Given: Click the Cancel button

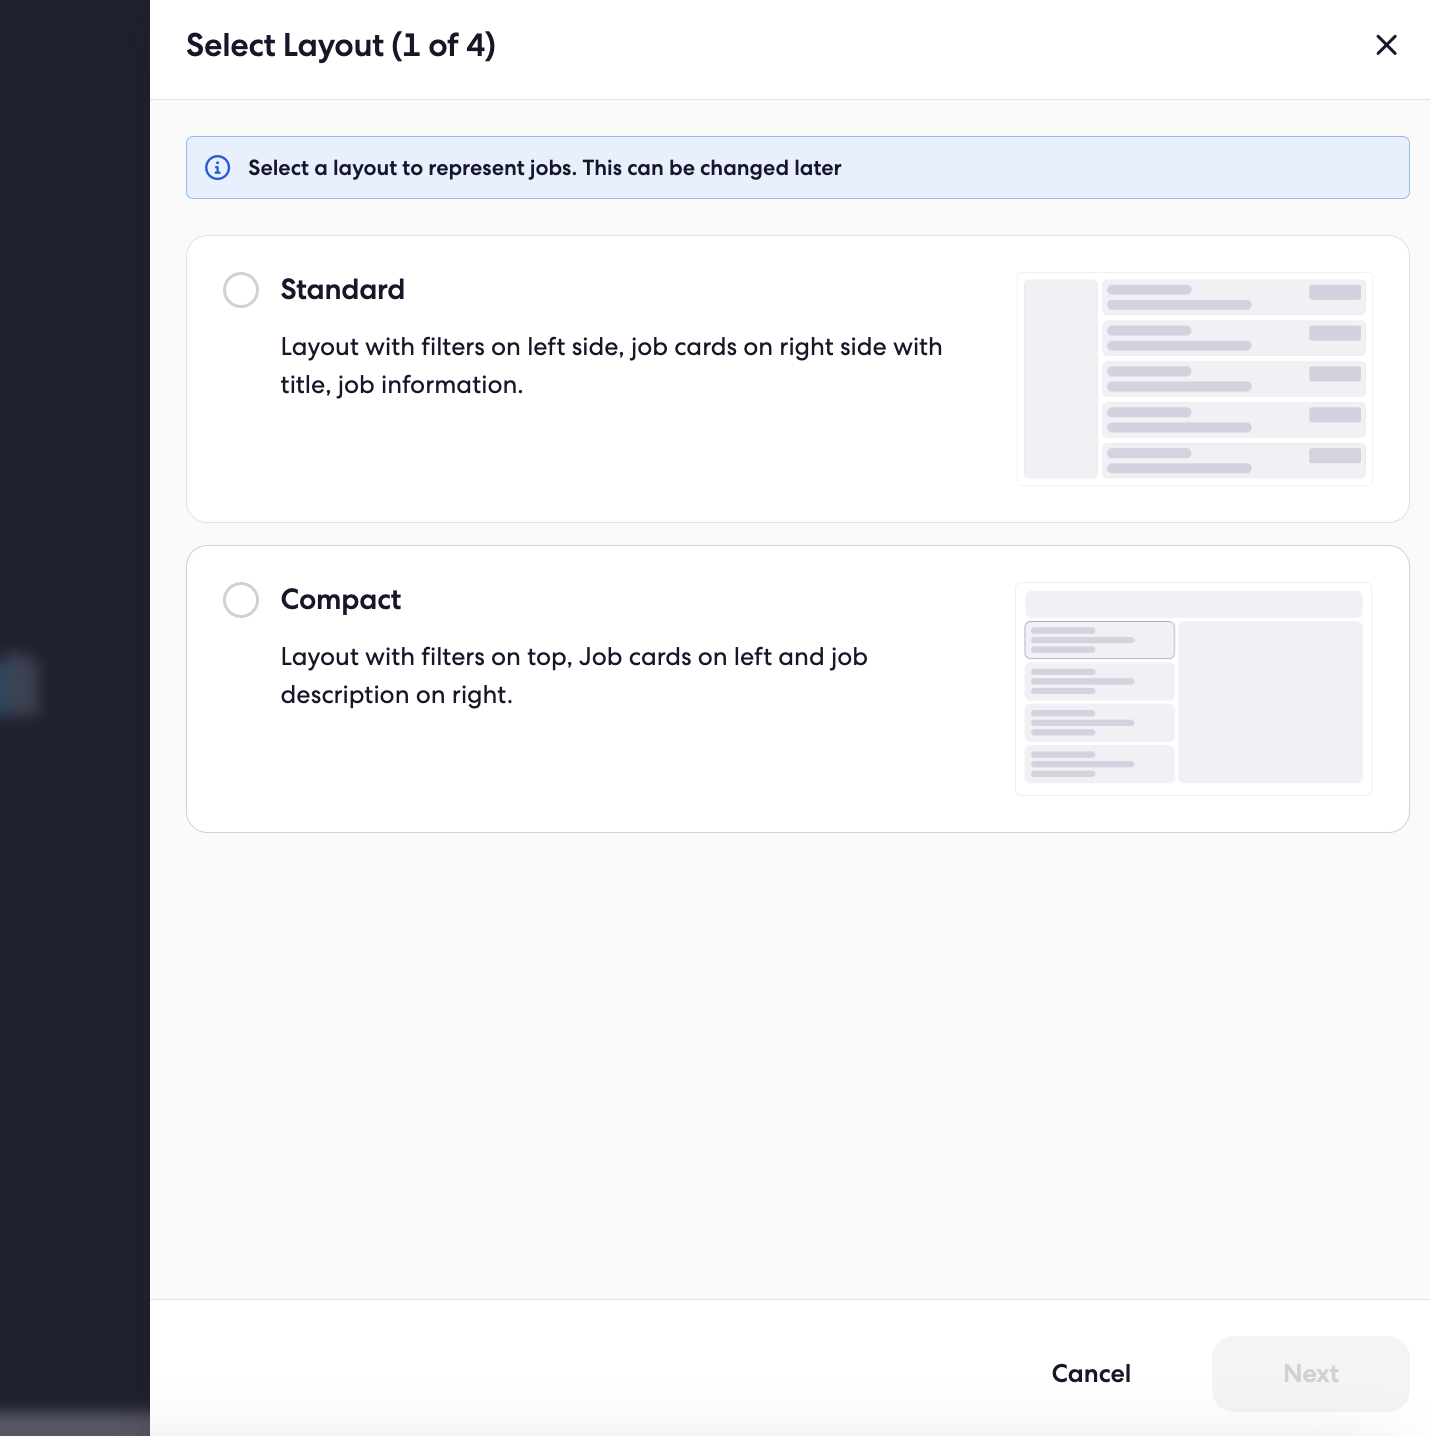Looking at the screenshot, I should tap(1091, 1373).
